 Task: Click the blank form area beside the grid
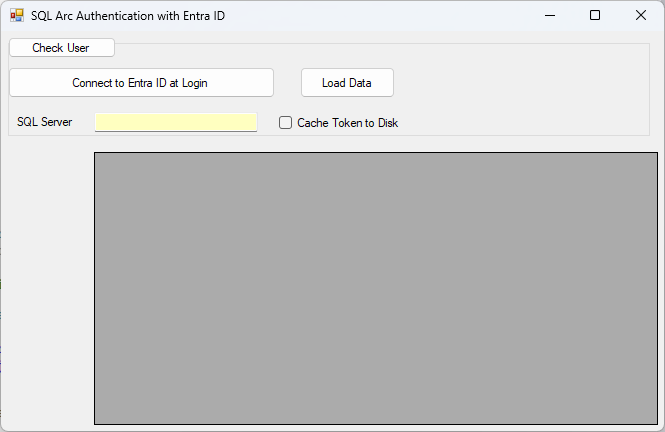click(48, 284)
